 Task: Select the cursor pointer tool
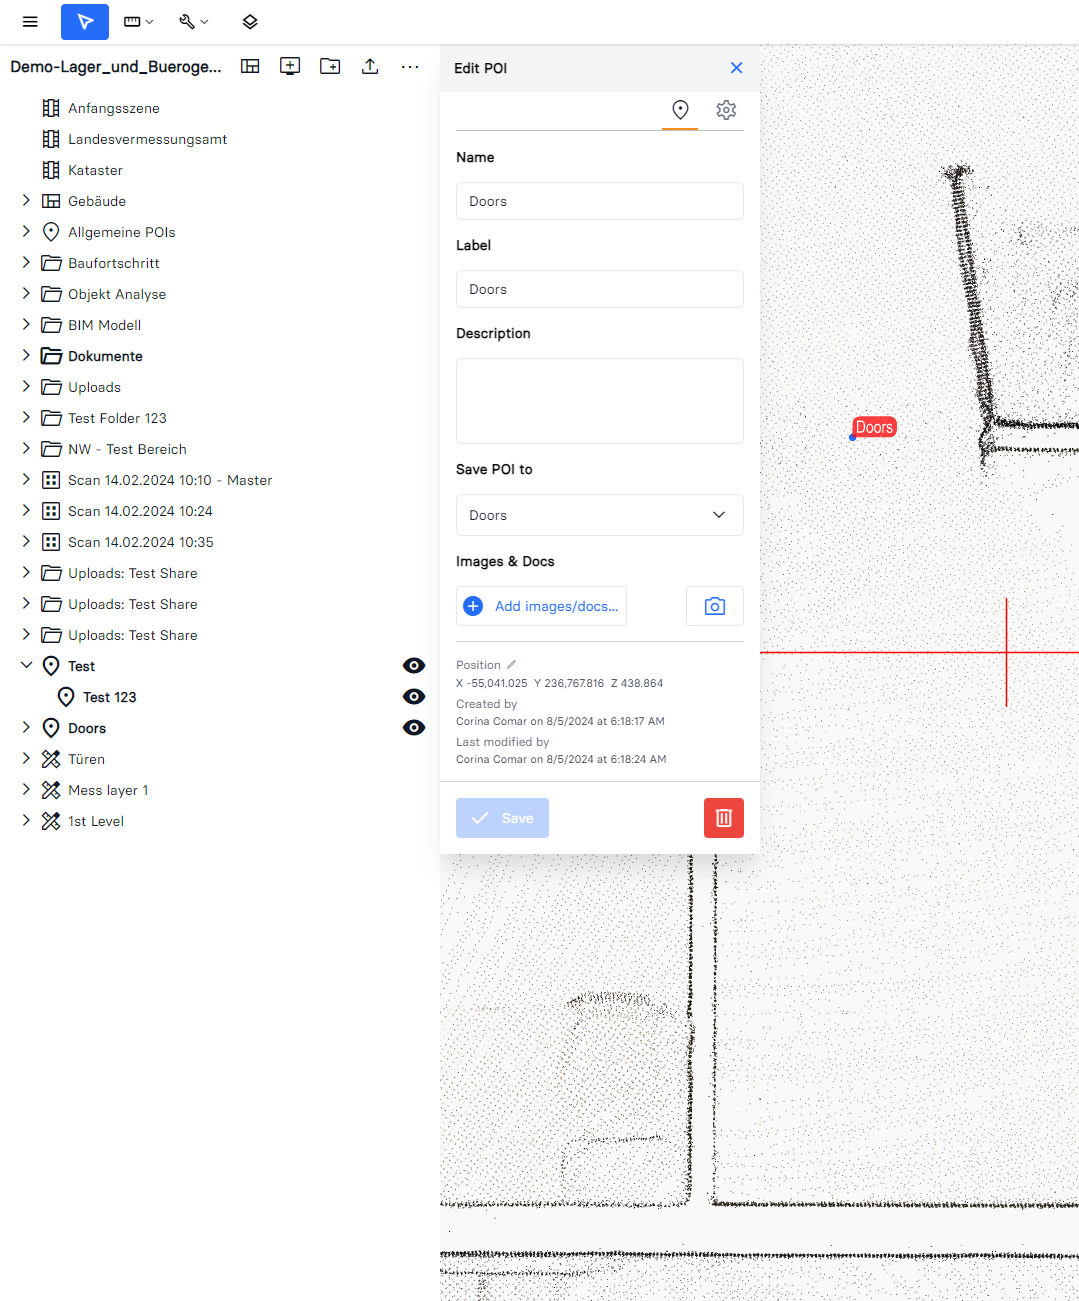click(85, 22)
